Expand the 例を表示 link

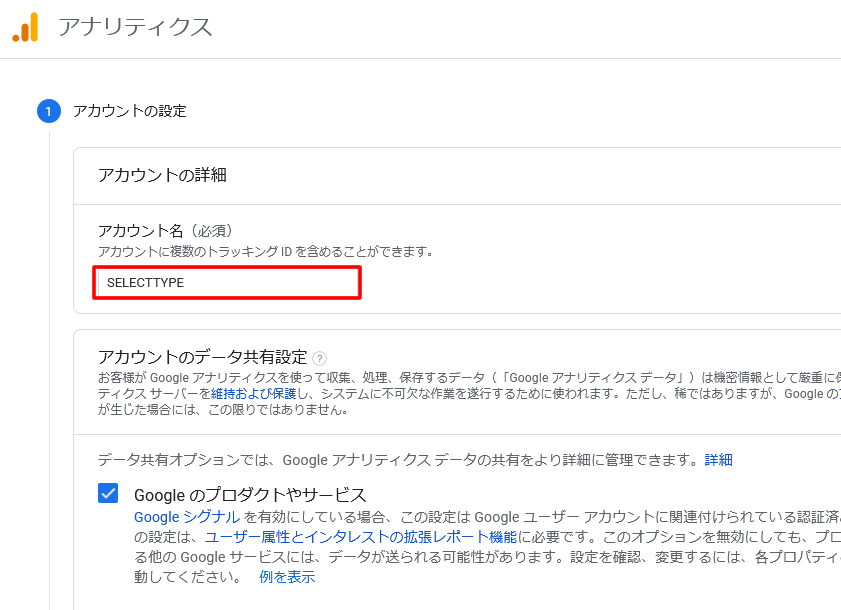pyautogui.click(x=287, y=577)
